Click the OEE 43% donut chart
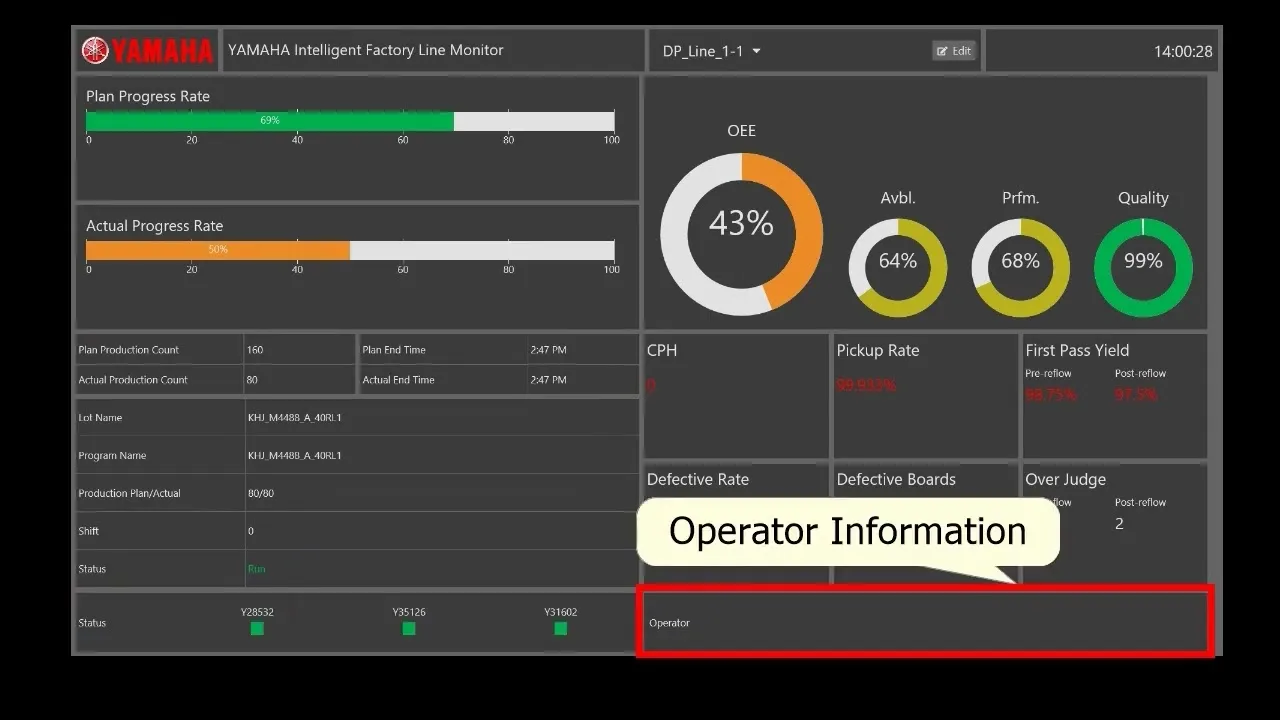 742,234
